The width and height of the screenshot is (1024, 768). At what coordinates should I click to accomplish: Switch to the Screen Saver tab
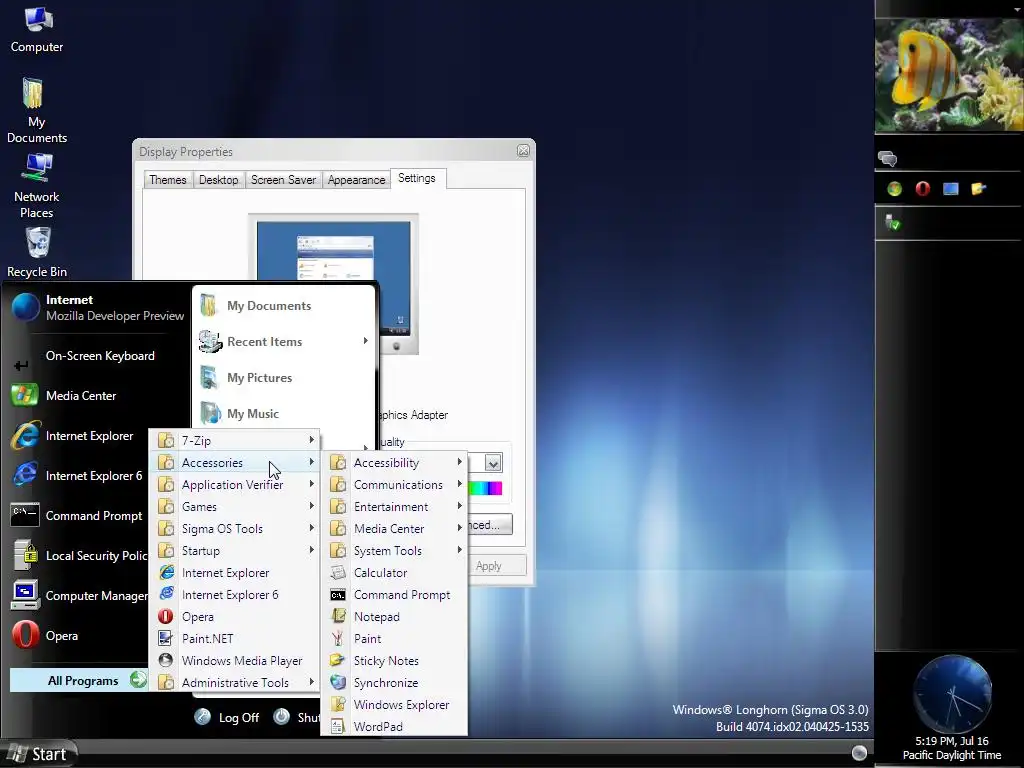coord(283,180)
